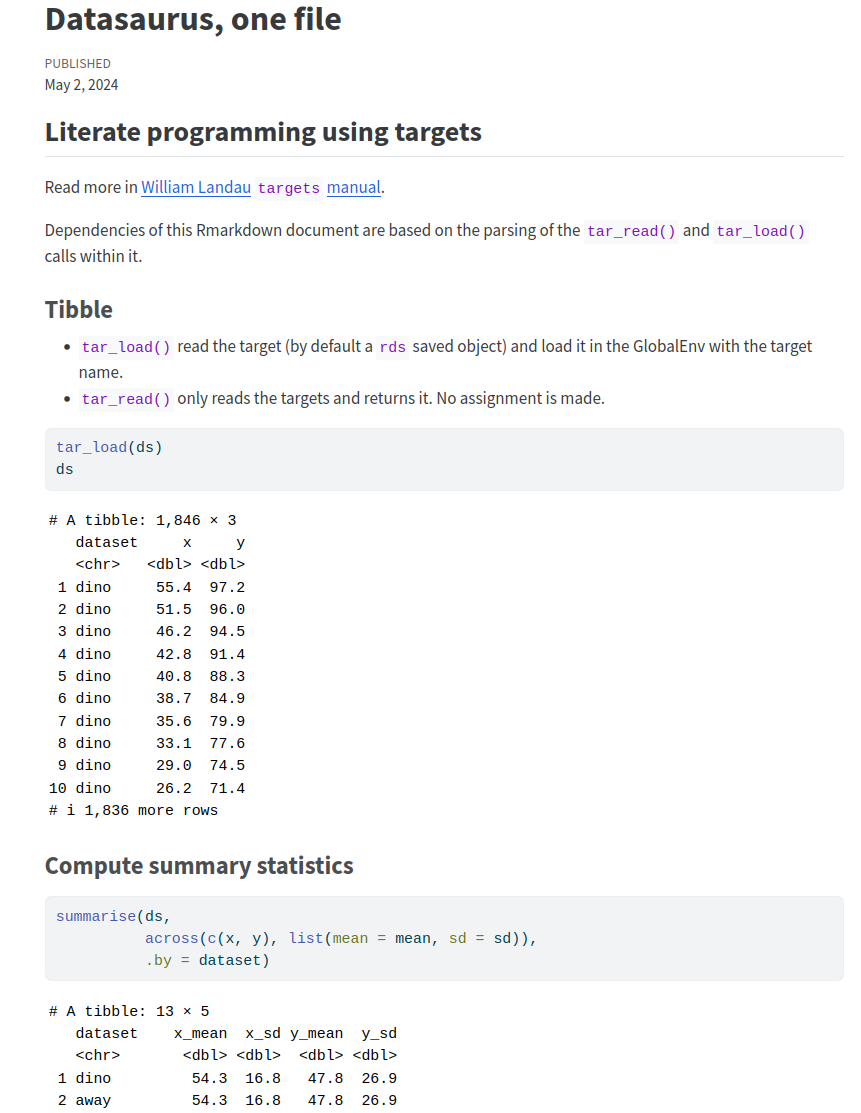Click the PUBLISHED label
The height and width of the screenshot is (1113, 861).
(x=78, y=64)
